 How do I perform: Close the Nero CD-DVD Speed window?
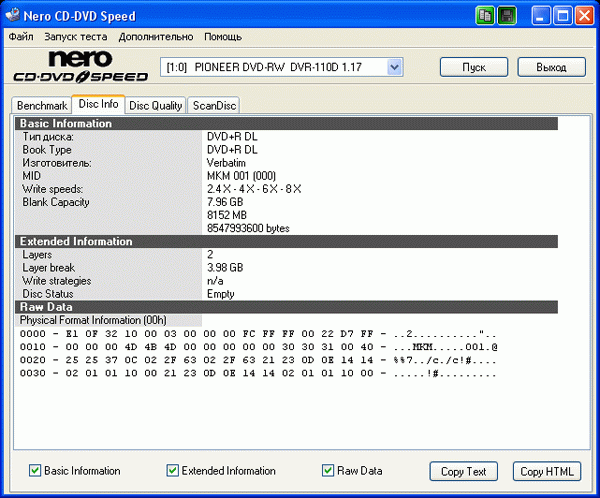tap(585, 16)
